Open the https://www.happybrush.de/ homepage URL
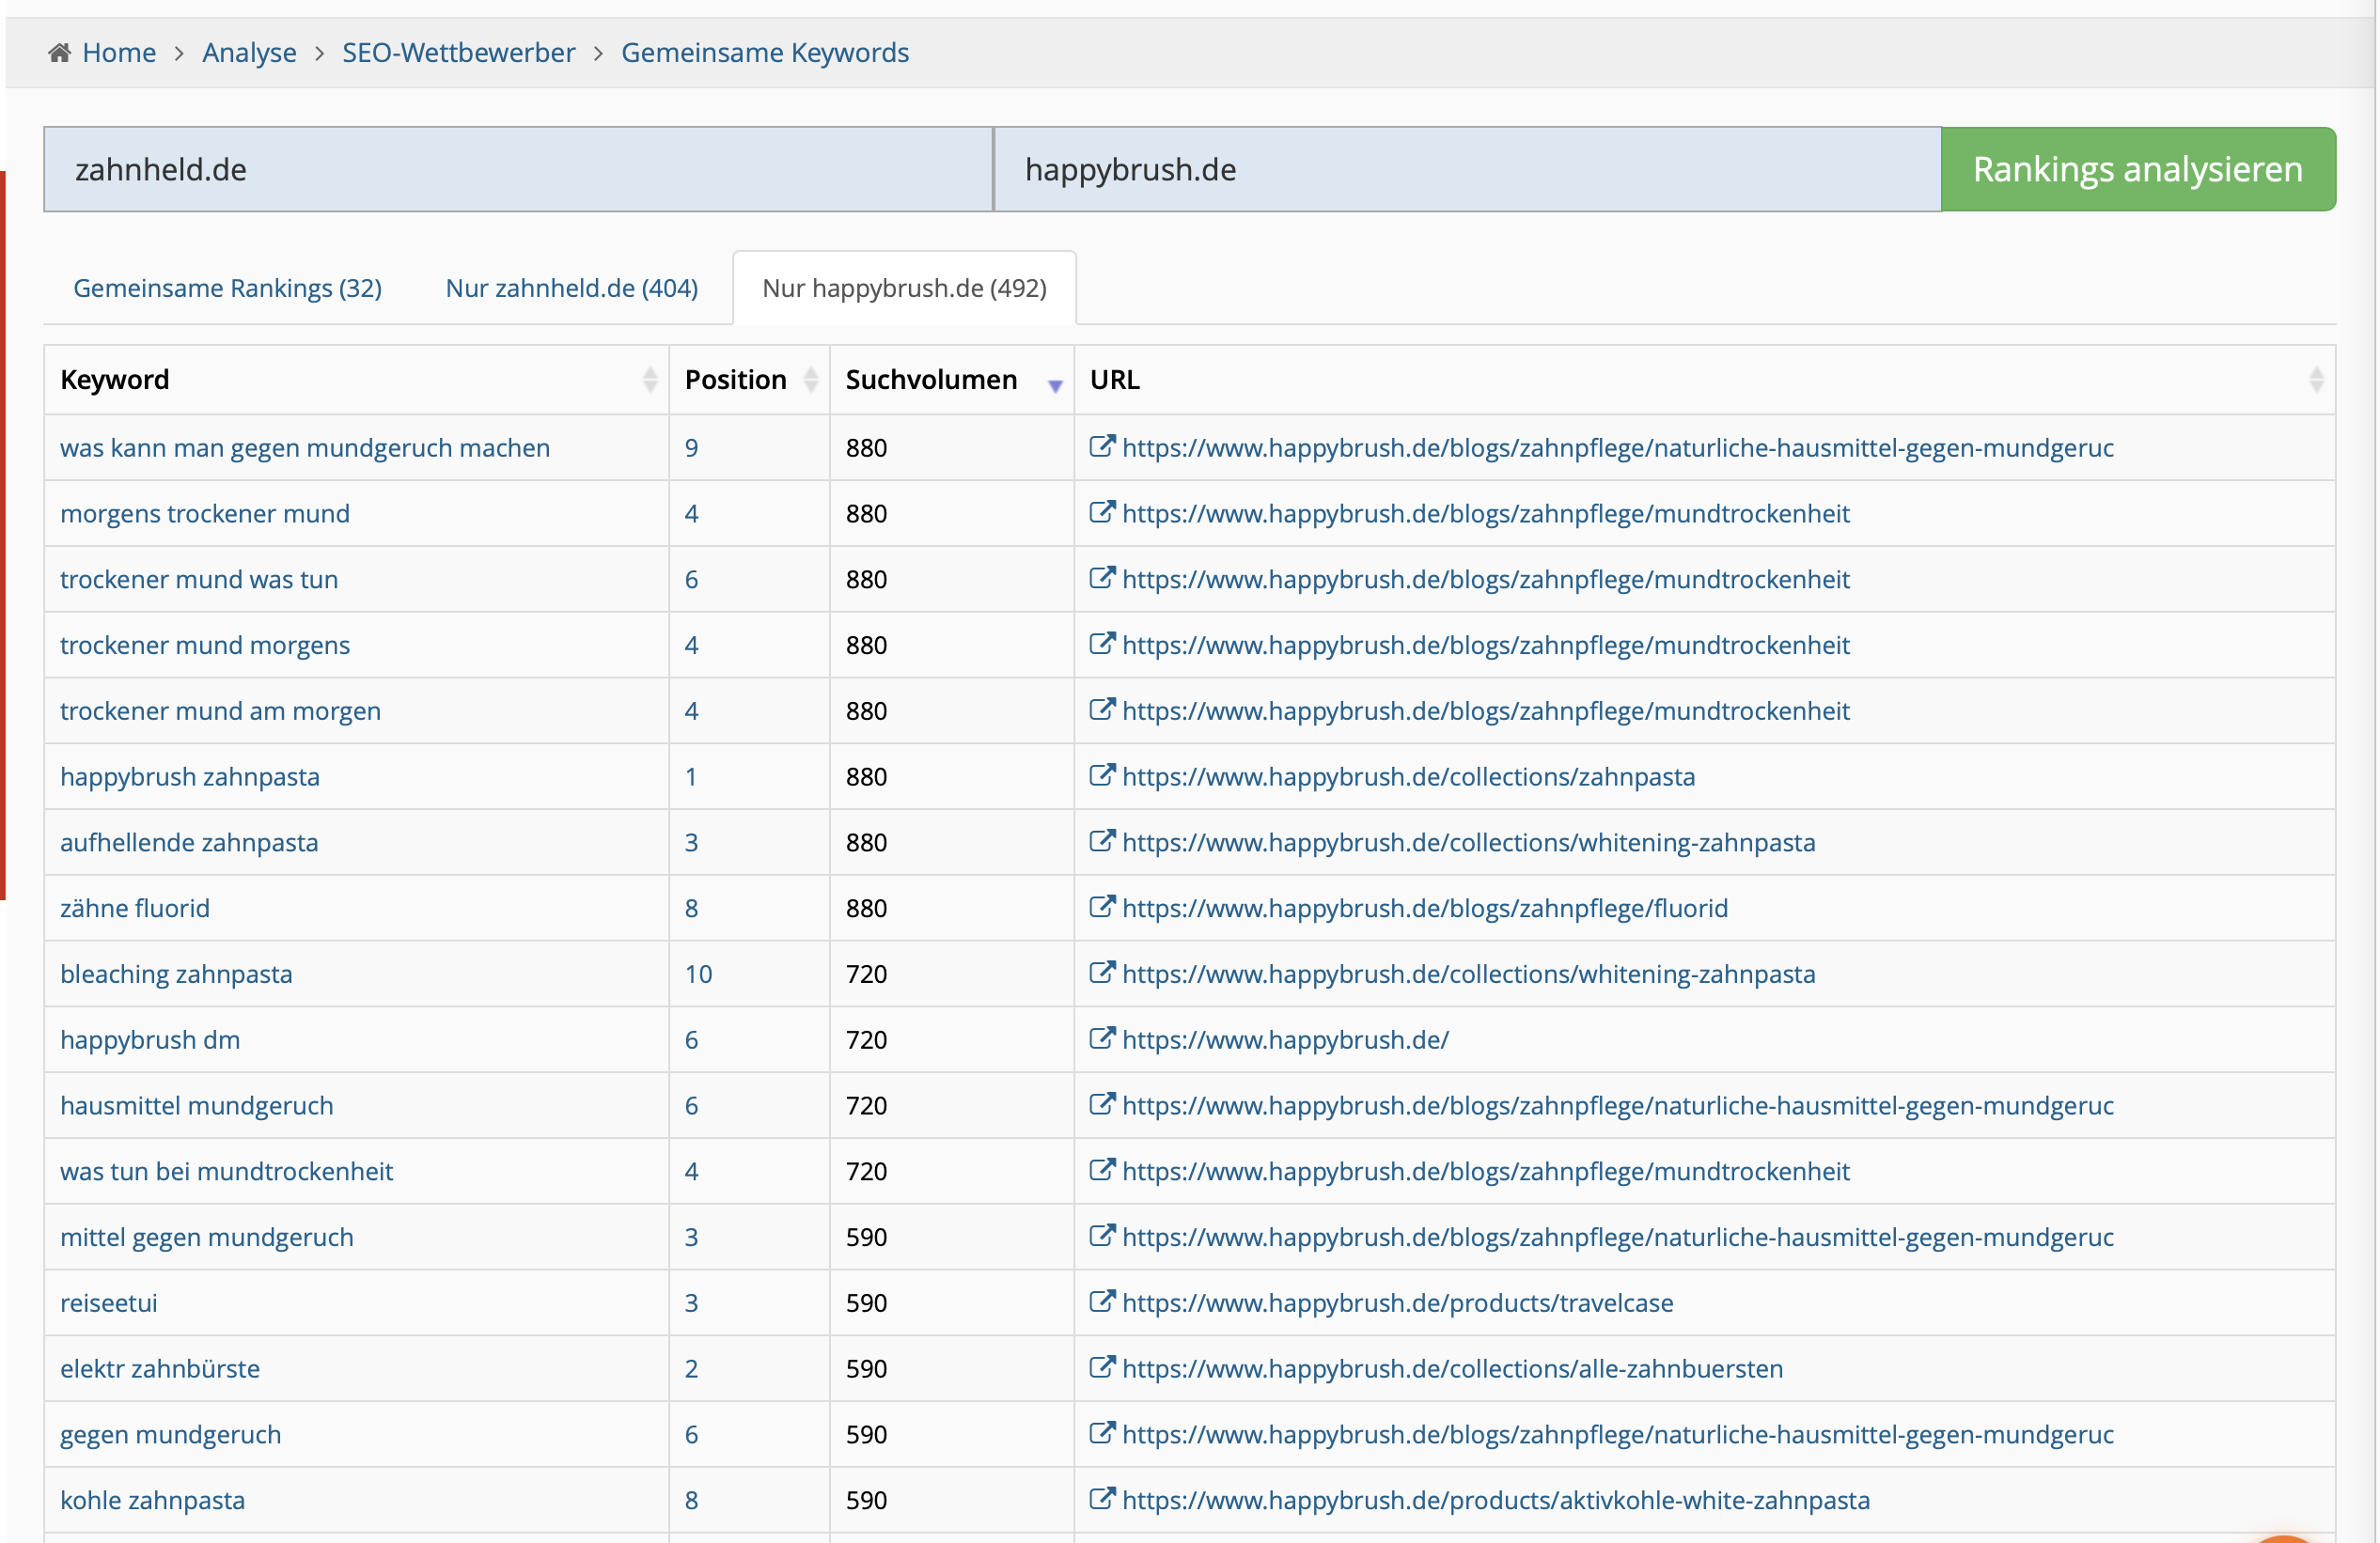The height and width of the screenshot is (1543, 2380). (1286, 1040)
